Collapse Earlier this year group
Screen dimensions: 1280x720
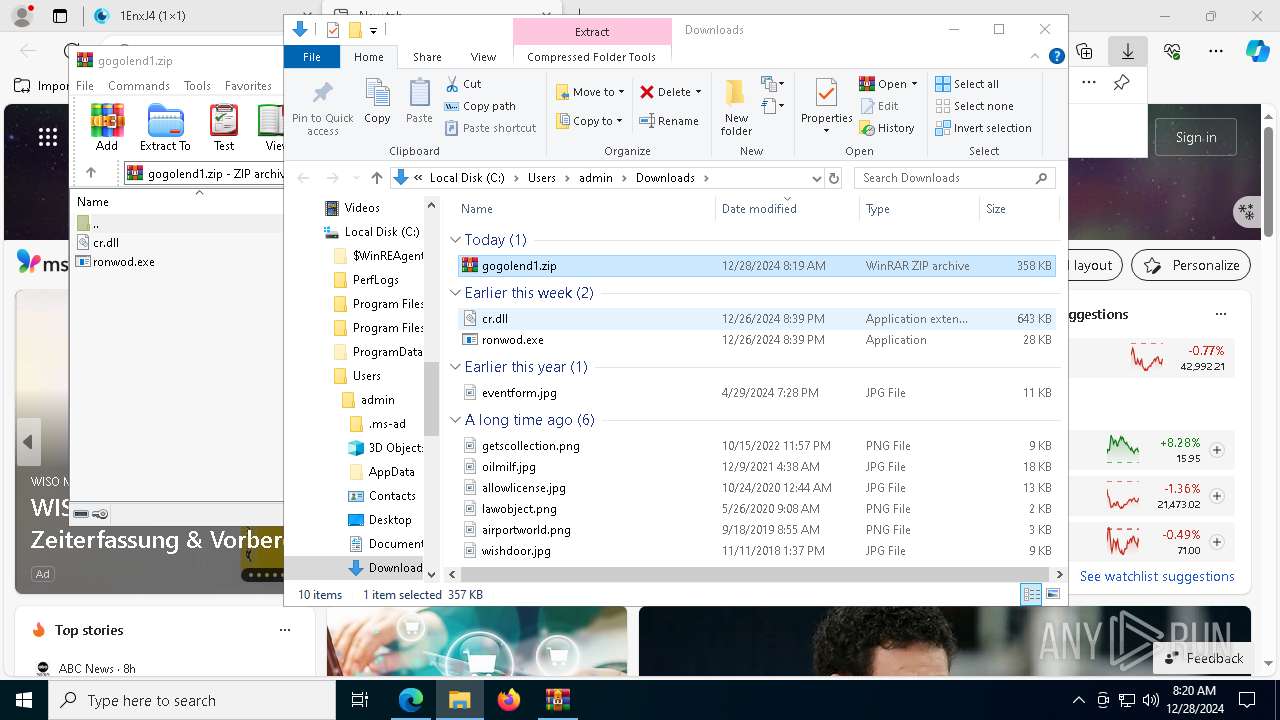pyautogui.click(x=455, y=367)
